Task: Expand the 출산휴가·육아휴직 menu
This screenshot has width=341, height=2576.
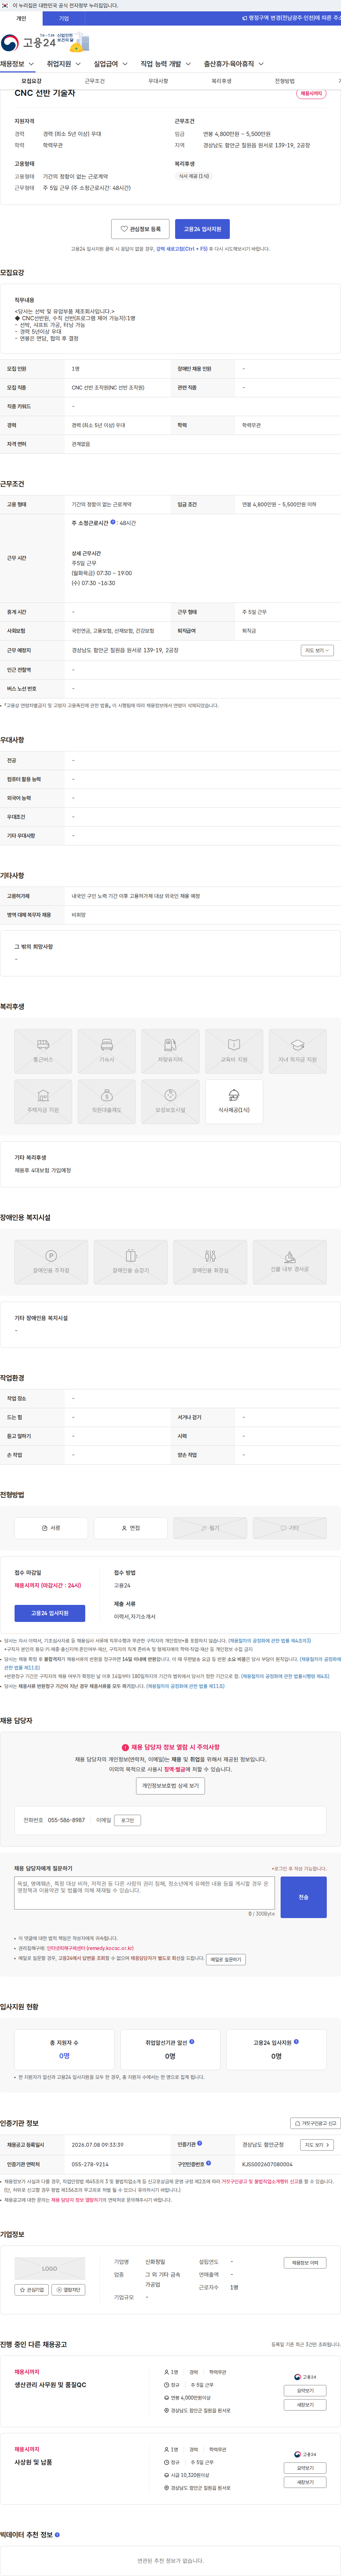Action: coord(234,64)
